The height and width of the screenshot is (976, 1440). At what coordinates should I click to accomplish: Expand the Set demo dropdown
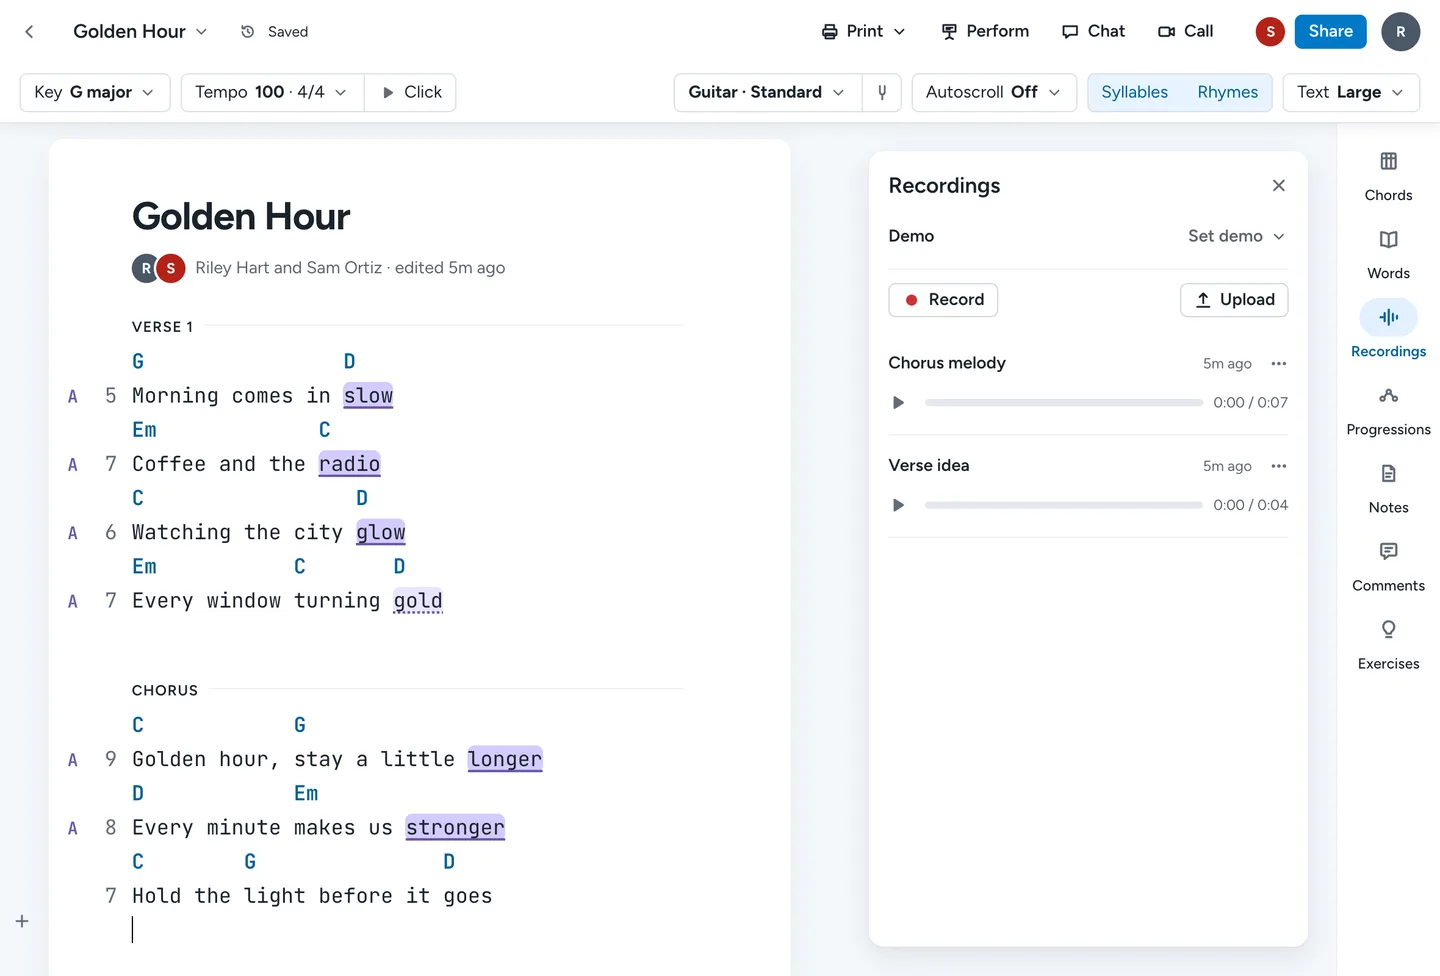click(x=1236, y=236)
